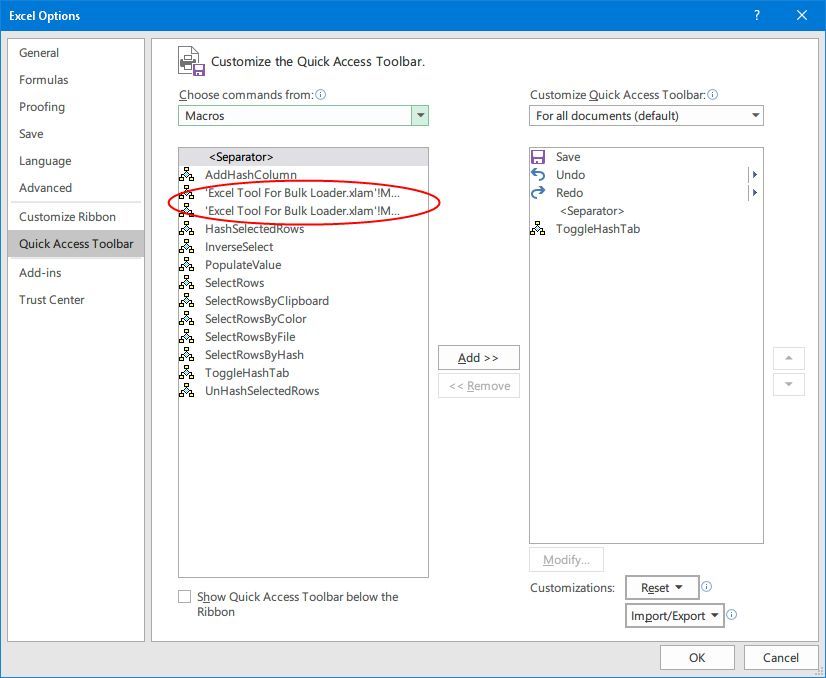Screen dimensions: 826x678
Task: Click info icon beside Choose commands from
Action: pyautogui.click(x=320, y=95)
